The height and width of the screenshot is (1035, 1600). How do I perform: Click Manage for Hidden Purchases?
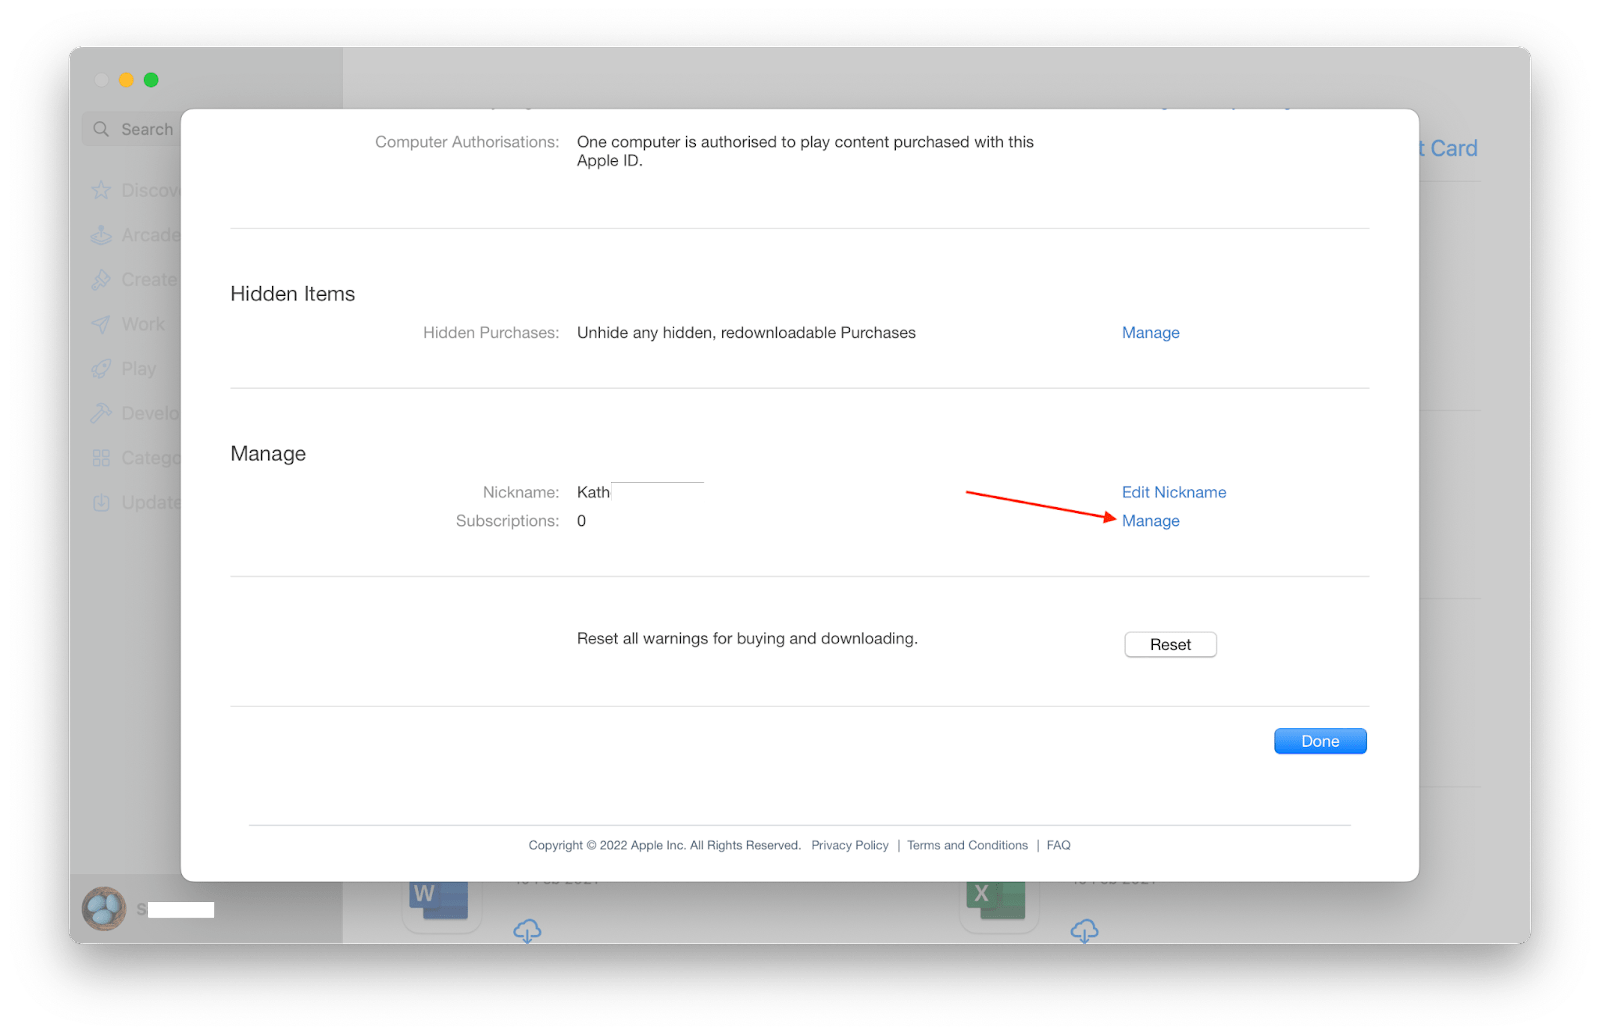point(1150,332)
